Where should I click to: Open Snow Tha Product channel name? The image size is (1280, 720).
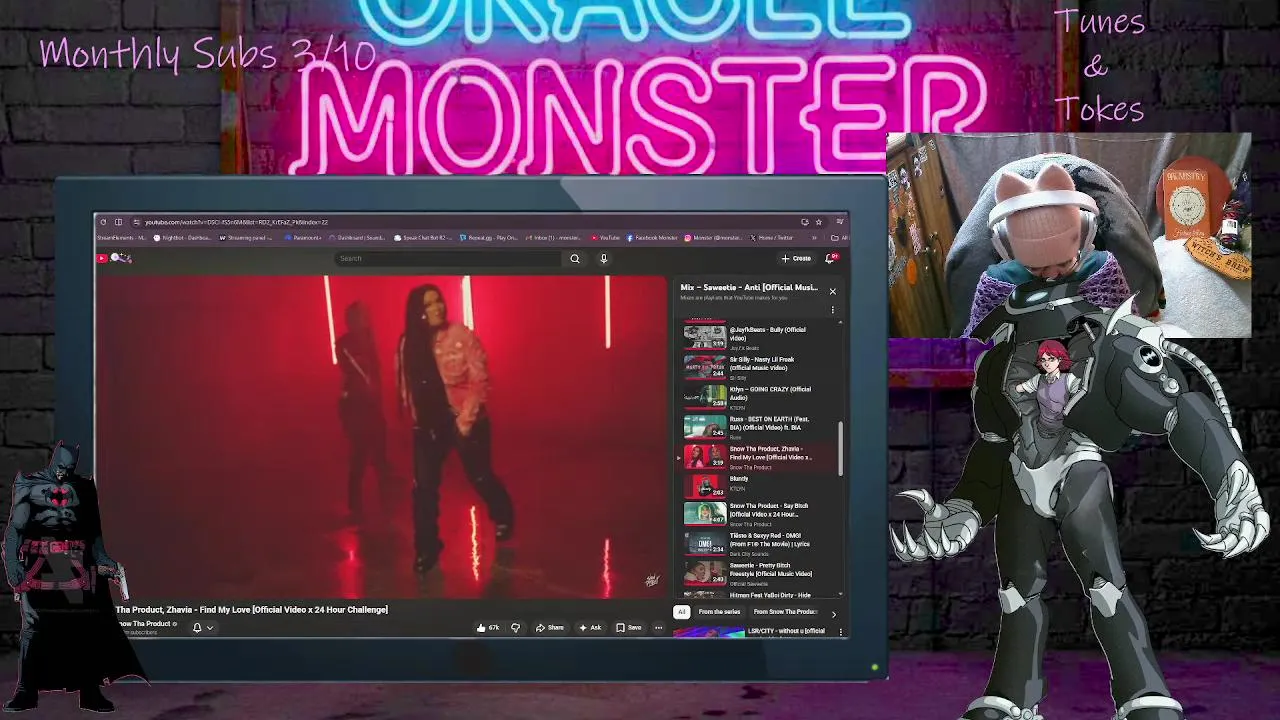click(144, 624)
